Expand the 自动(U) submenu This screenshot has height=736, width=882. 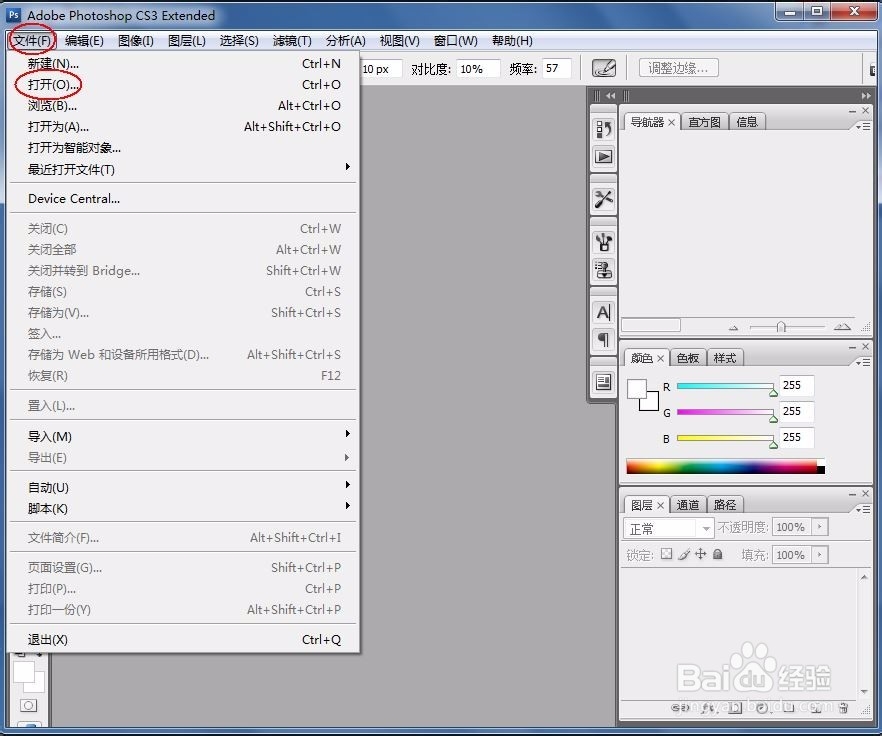click(x=183, y=487)
